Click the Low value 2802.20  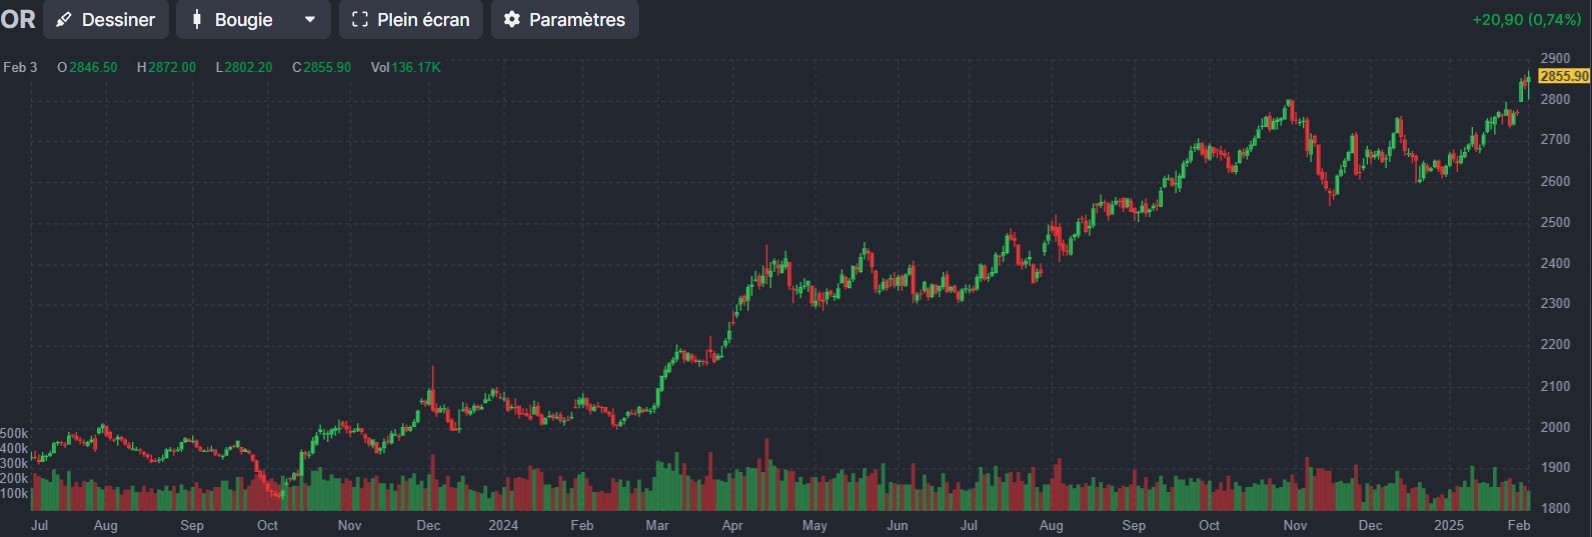248,67
